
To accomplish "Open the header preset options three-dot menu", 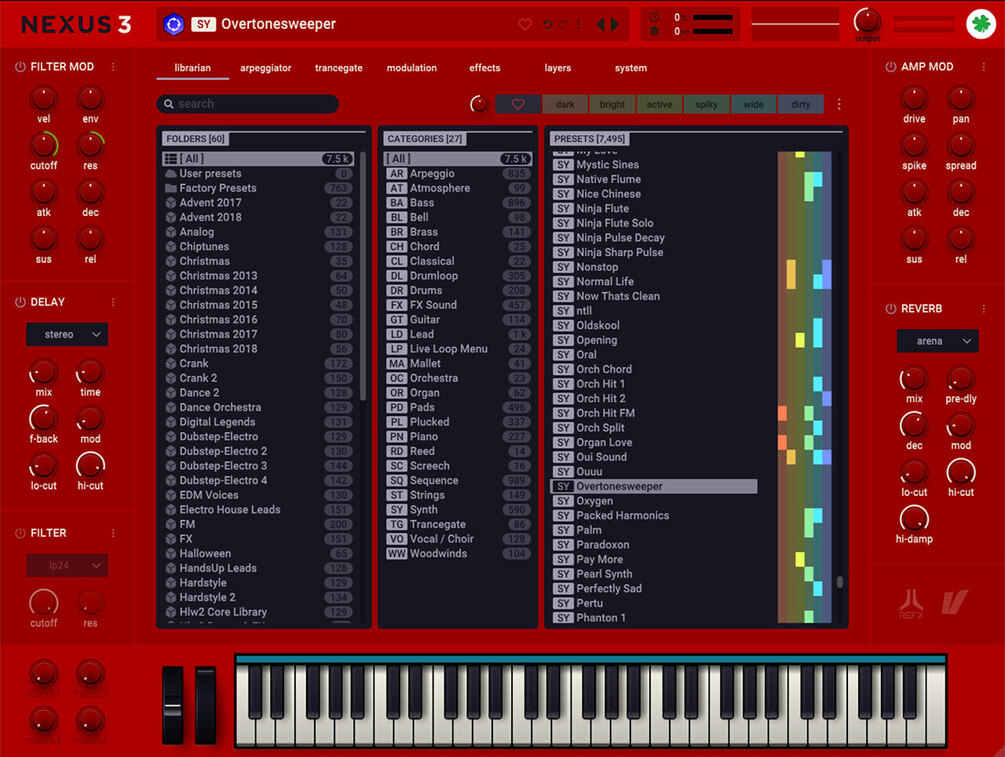I will [x=579, y=24].
